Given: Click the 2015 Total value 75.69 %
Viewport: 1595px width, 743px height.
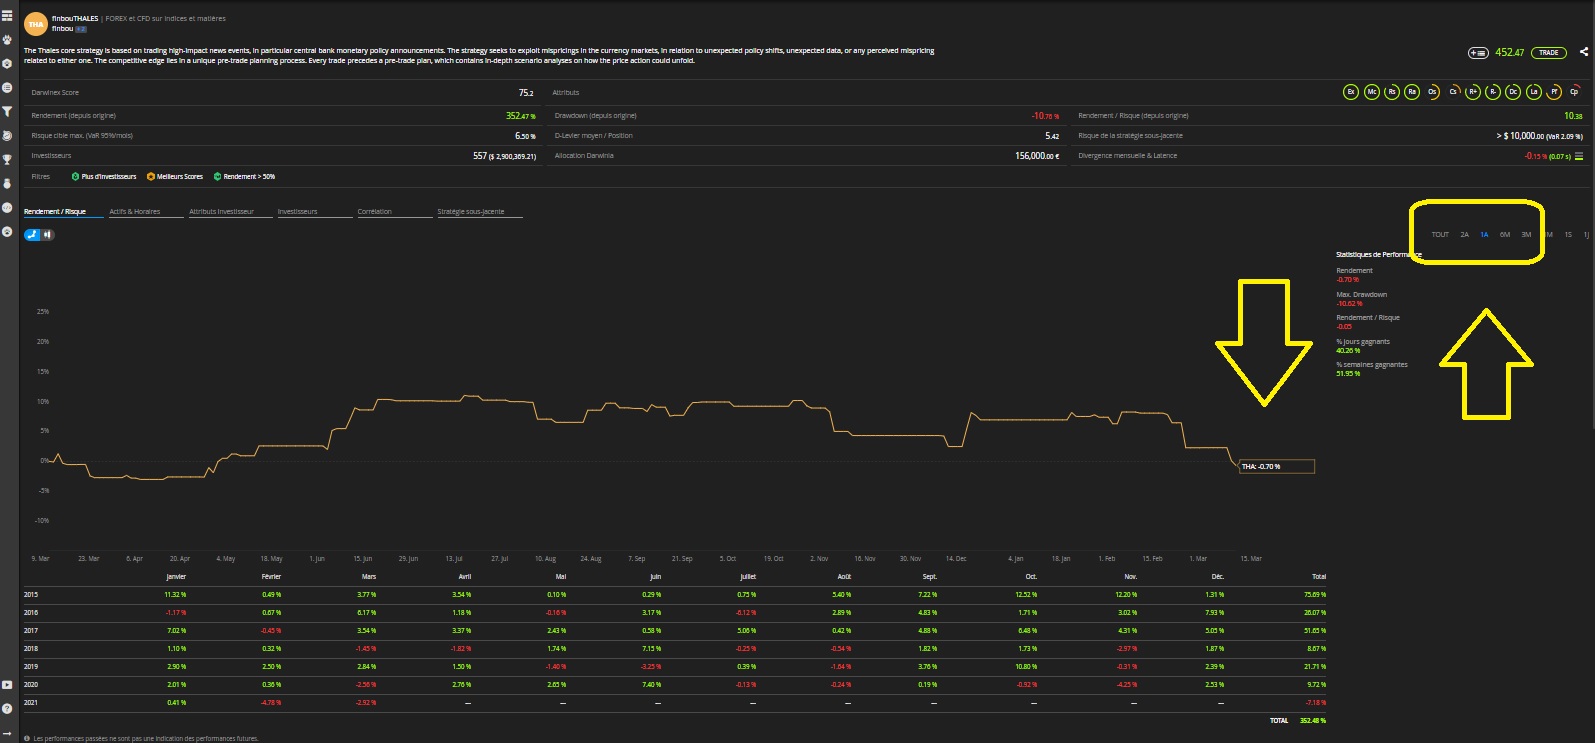Looking at the screenshot, I should tap(1315, 595).
